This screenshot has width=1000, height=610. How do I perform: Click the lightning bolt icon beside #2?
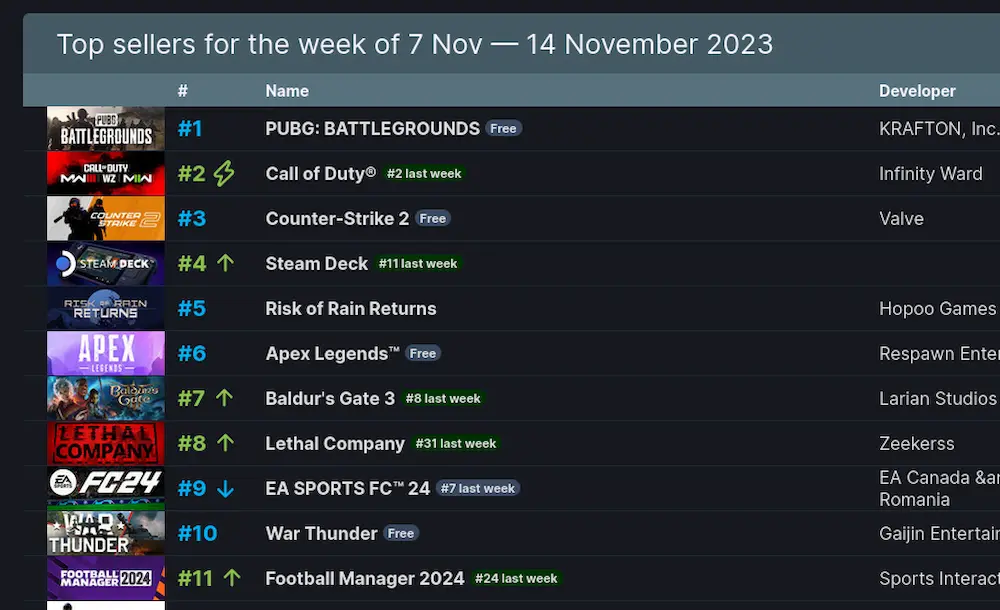[x=224, y=174]
